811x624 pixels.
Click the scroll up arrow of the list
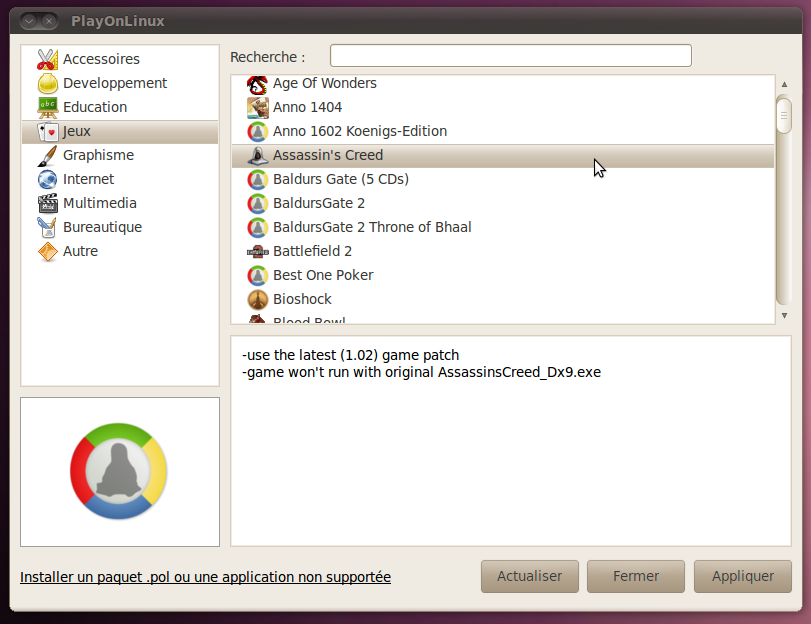click(784, 84)
